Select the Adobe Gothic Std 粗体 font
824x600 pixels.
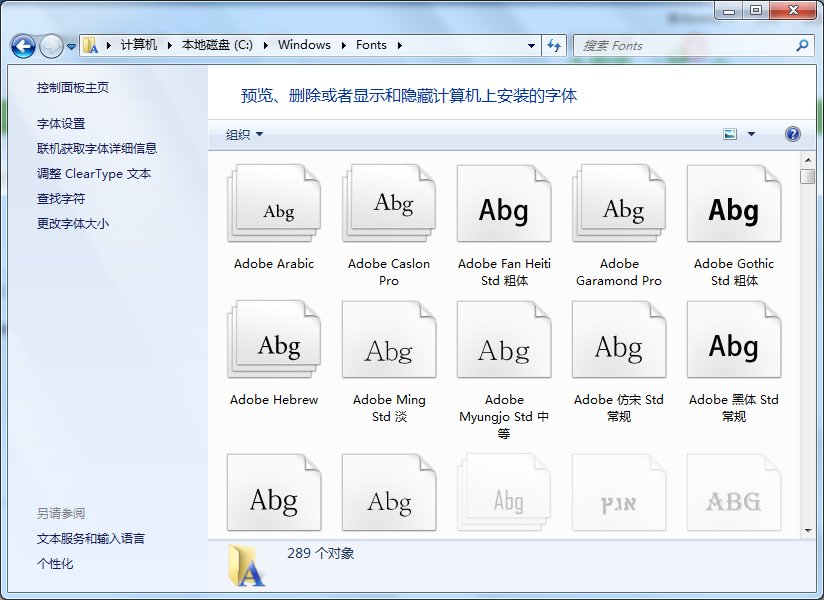click(x=733, y=203)
